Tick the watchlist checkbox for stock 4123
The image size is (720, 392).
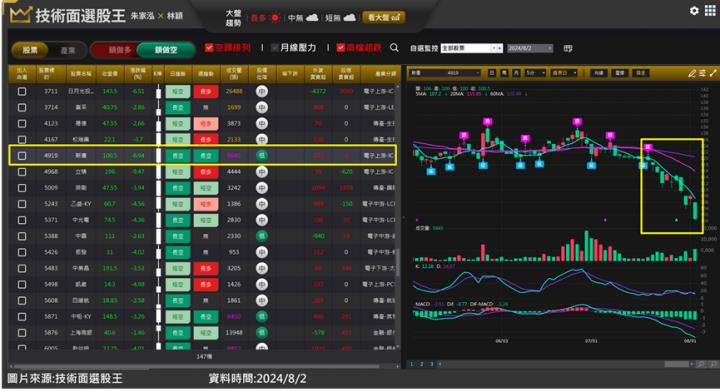tap(22, 123)
